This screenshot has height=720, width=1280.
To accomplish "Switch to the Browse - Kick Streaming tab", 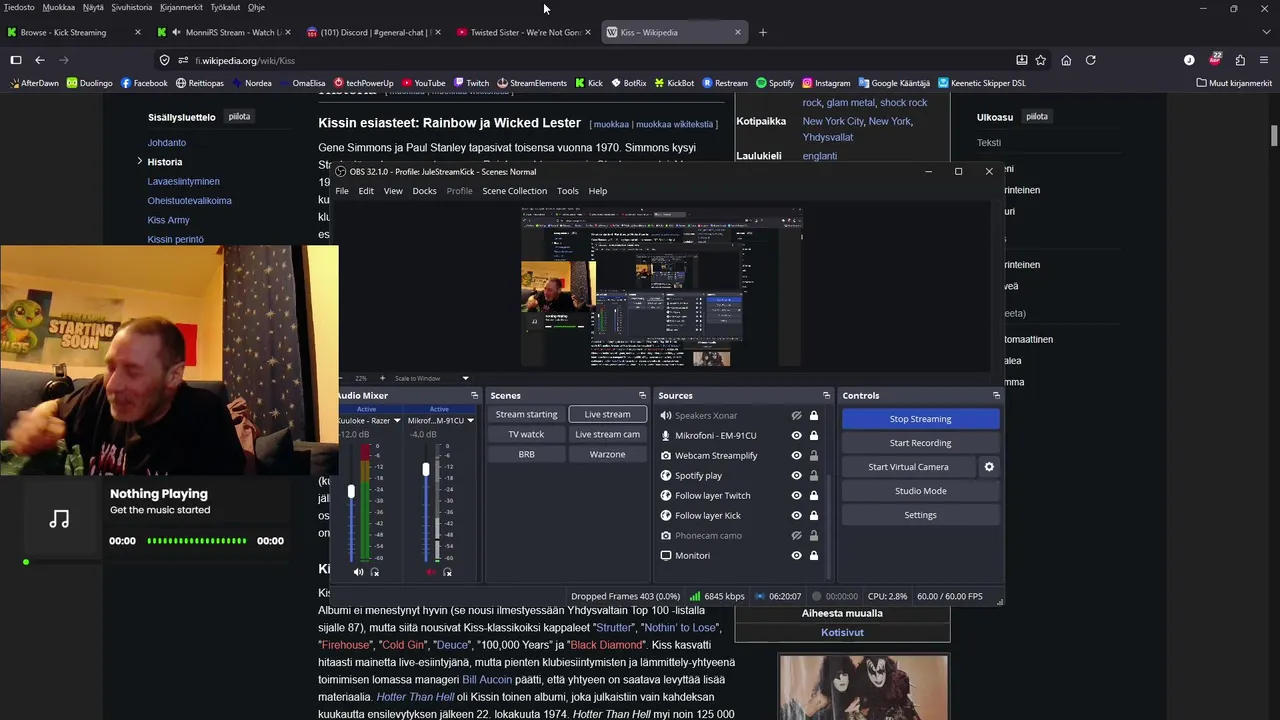I will (73, 32).
